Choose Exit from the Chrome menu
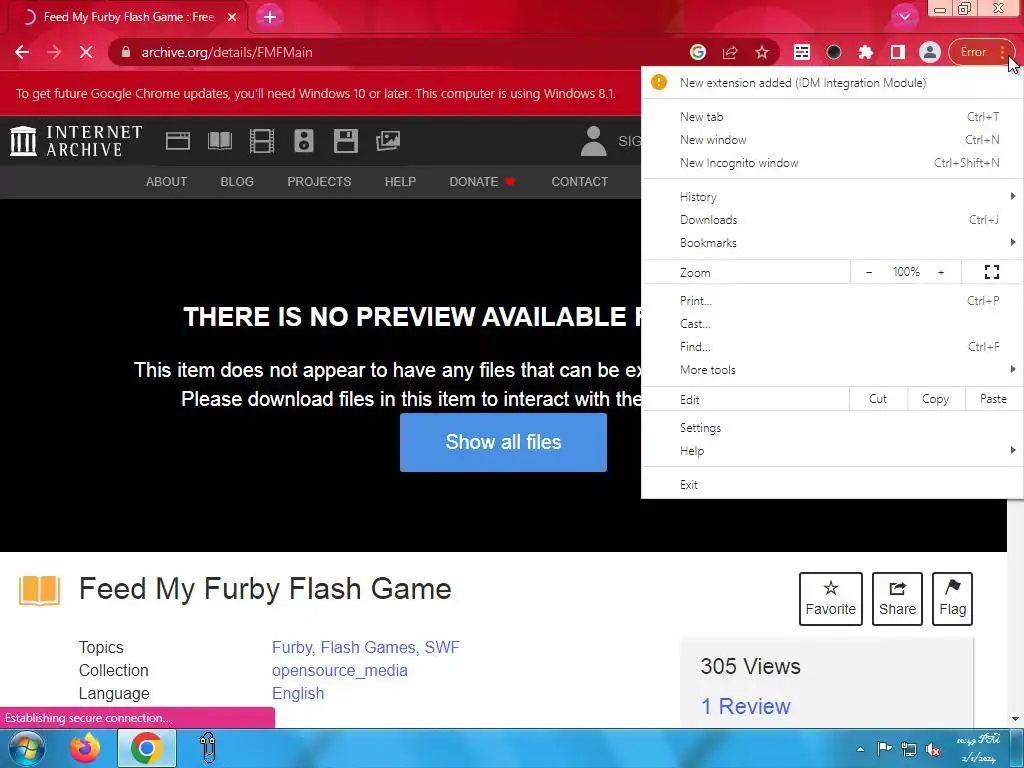The height and width of the screenshot is (768, 1024). coord(832,485)
